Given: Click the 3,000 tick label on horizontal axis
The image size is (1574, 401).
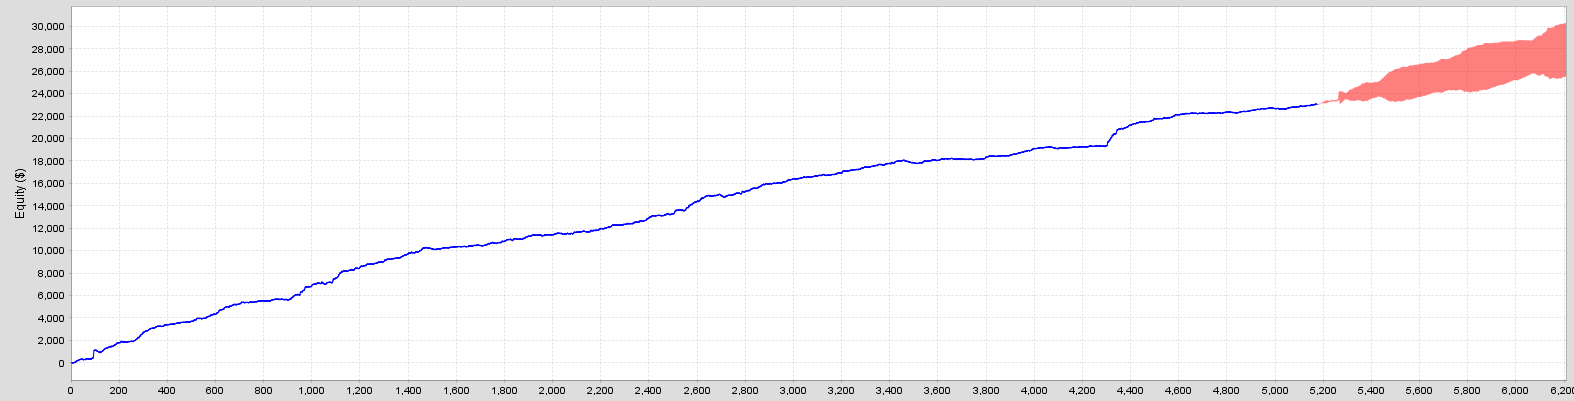Looking at the screenshot, I should pos(793,391).
